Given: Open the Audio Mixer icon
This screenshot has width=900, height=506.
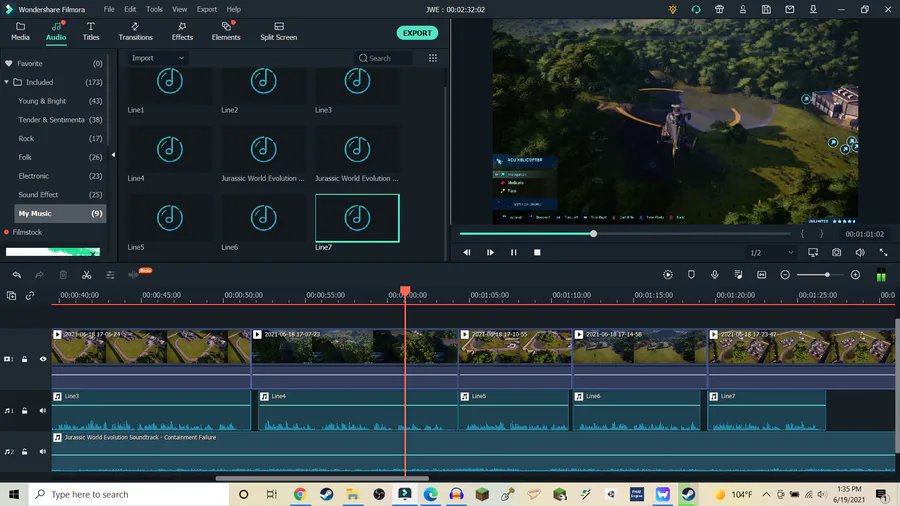Looking at the screenshot, I should [738, 275].
